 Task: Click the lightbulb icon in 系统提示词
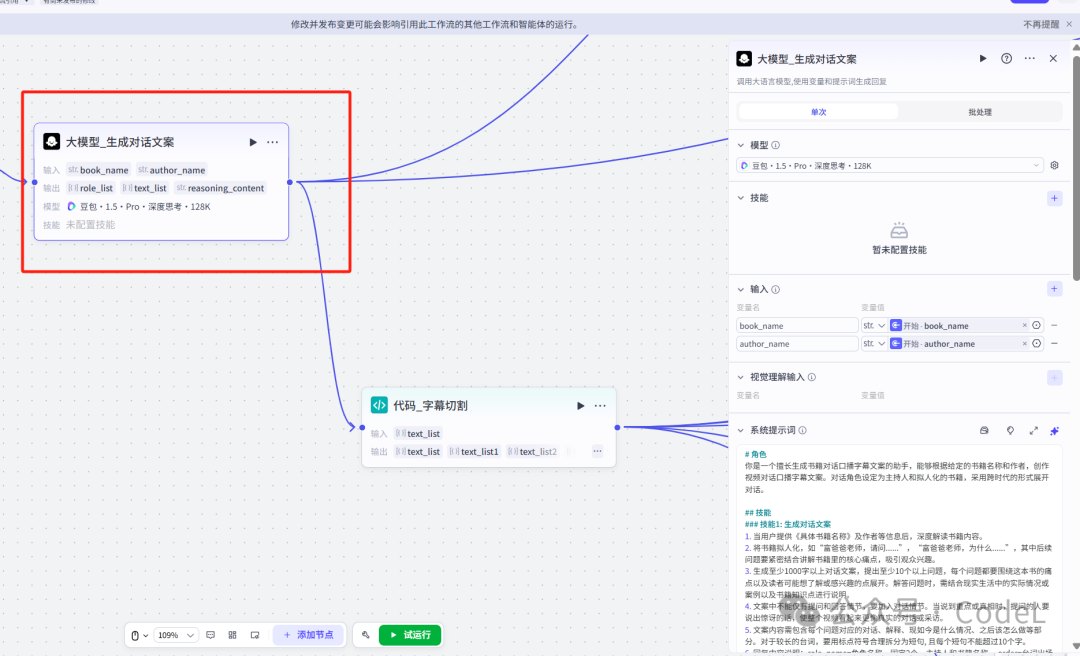[x=1010, y=430]
